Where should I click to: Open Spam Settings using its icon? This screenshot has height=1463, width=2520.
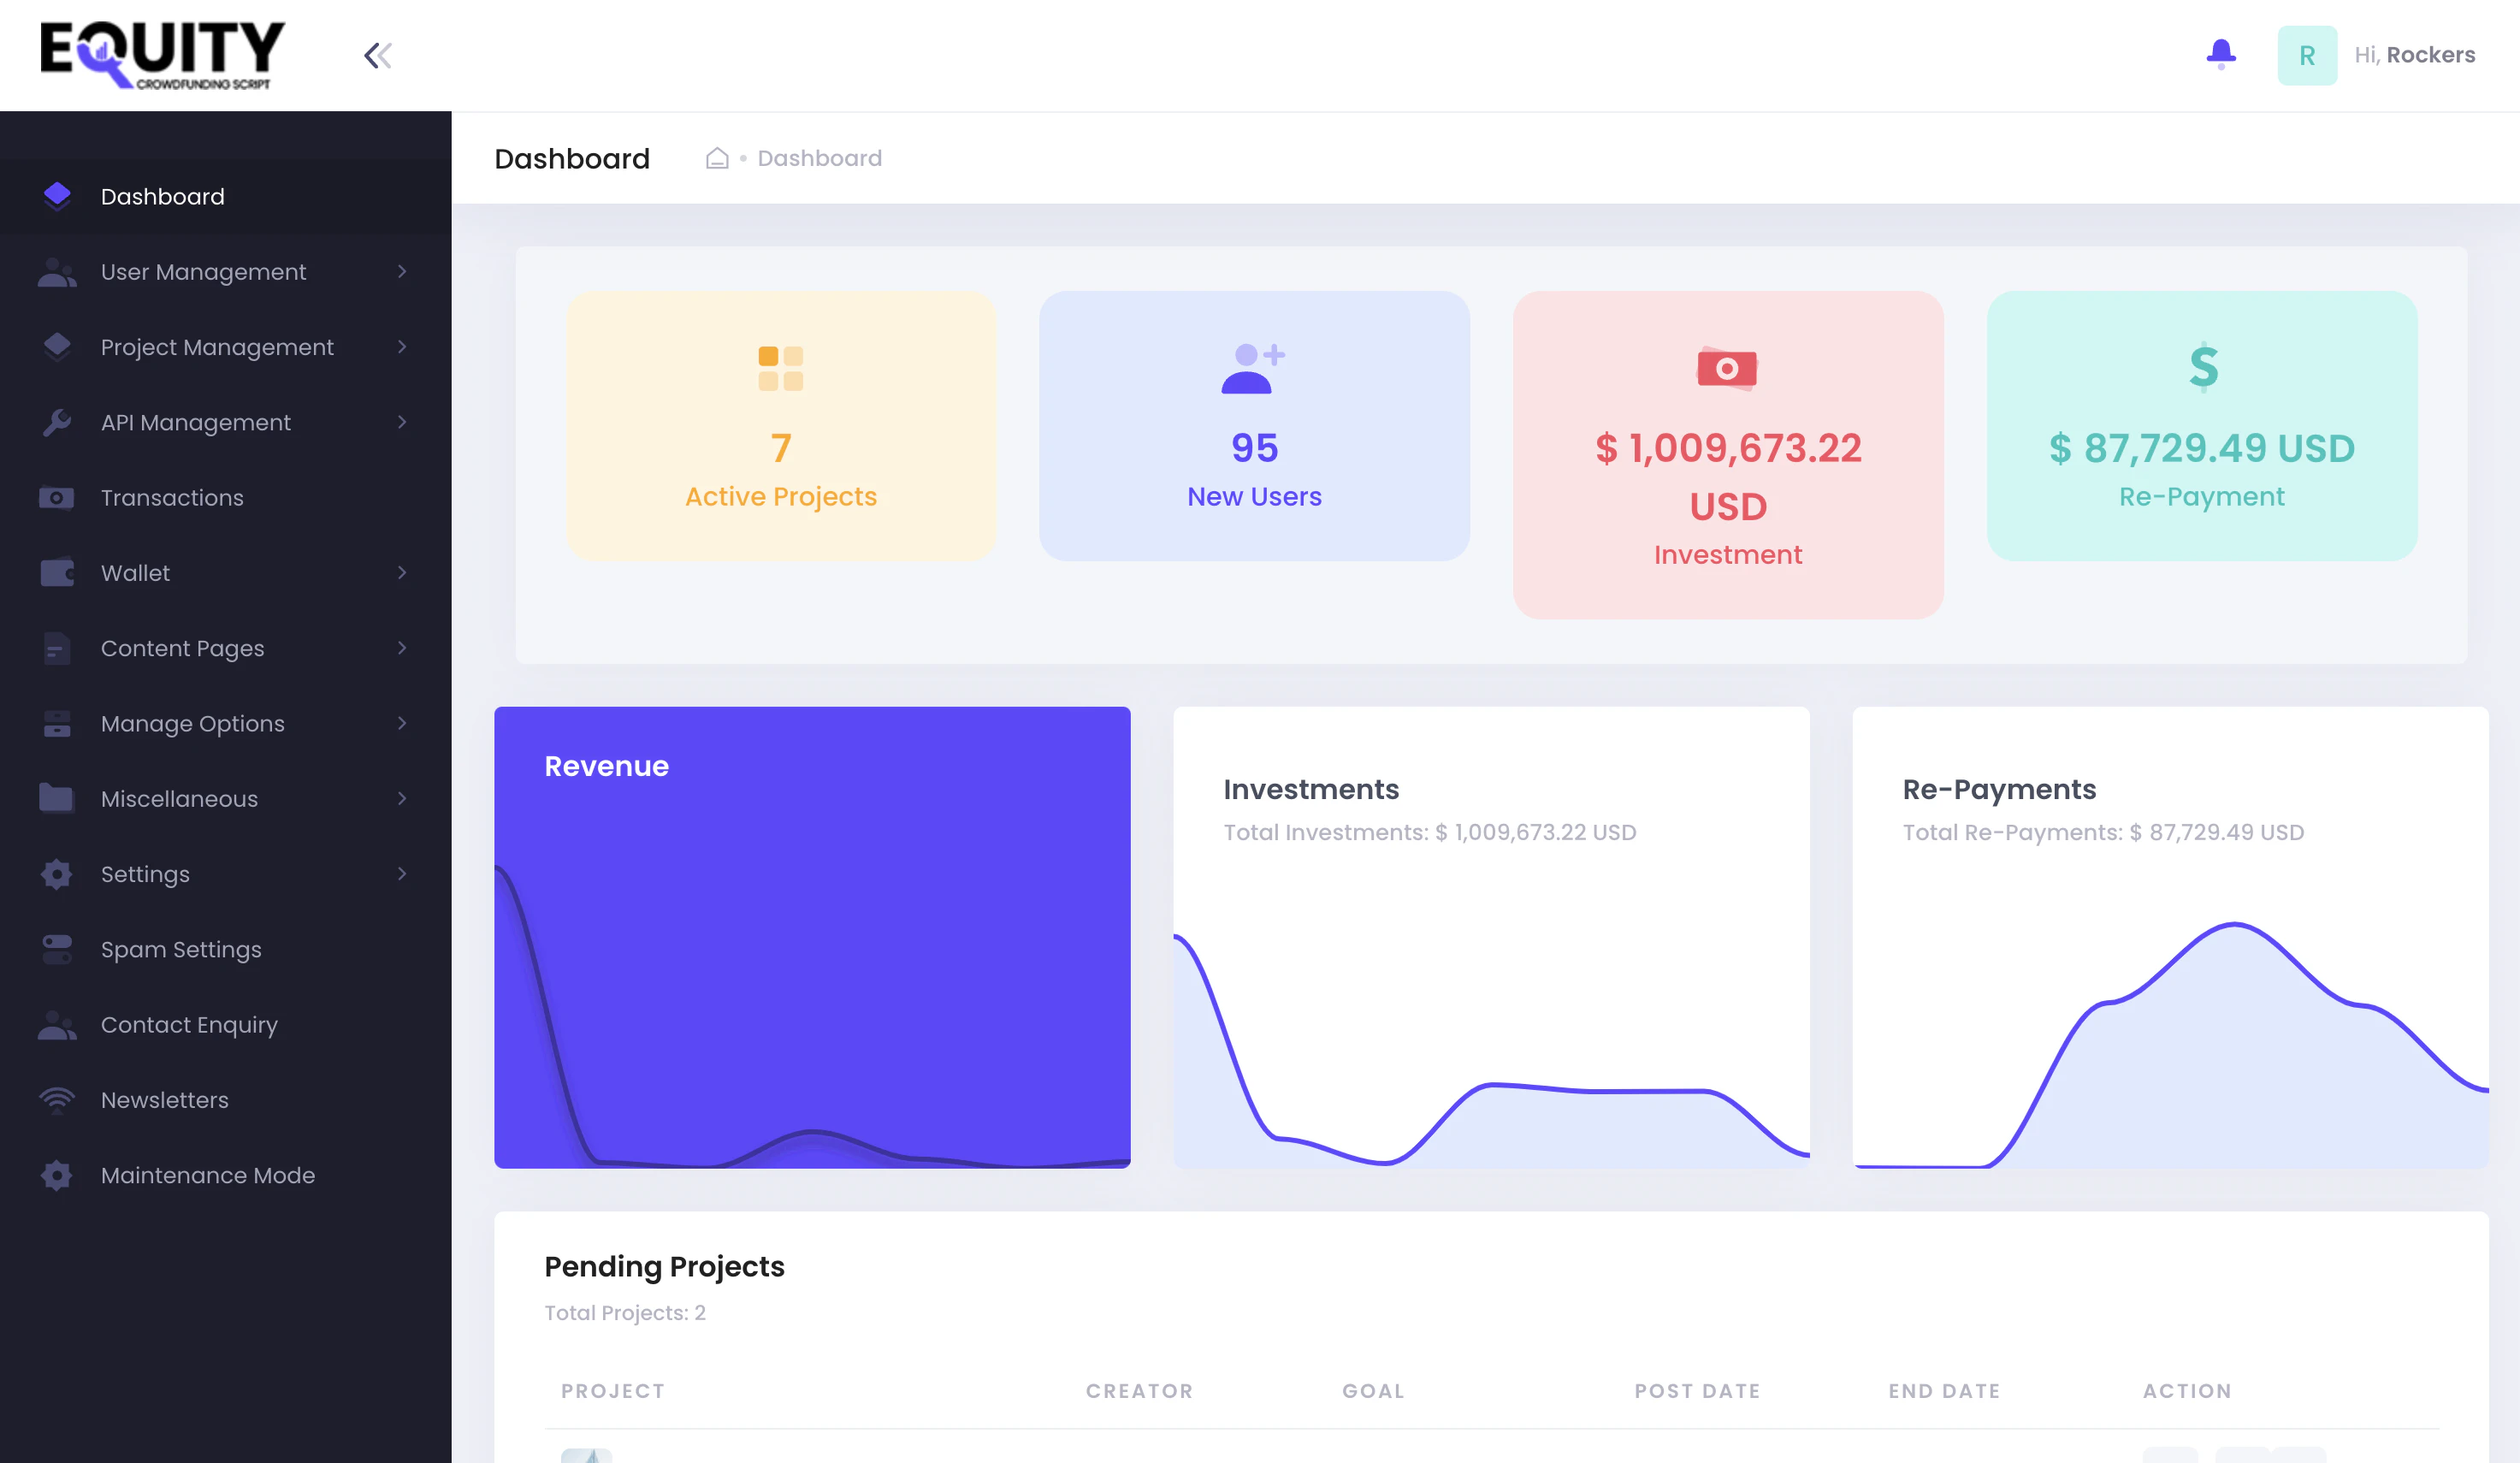pyautogui.click(x=57, y=949)
